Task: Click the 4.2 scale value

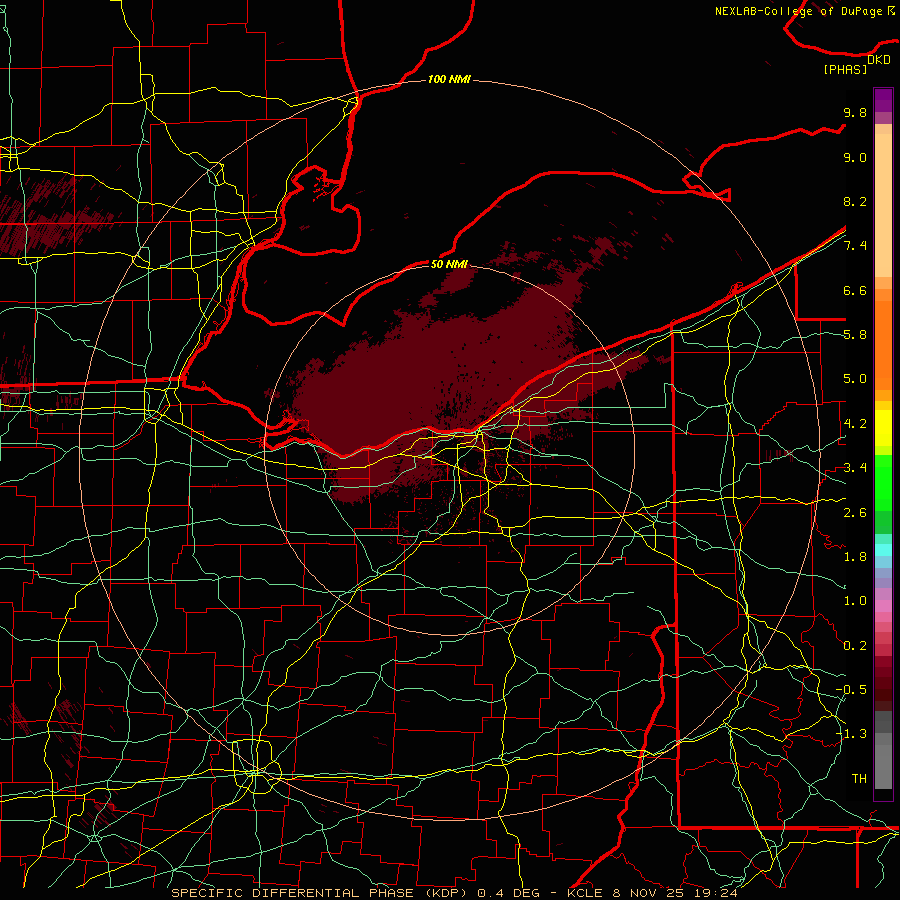Action: (x=855, y=424)
